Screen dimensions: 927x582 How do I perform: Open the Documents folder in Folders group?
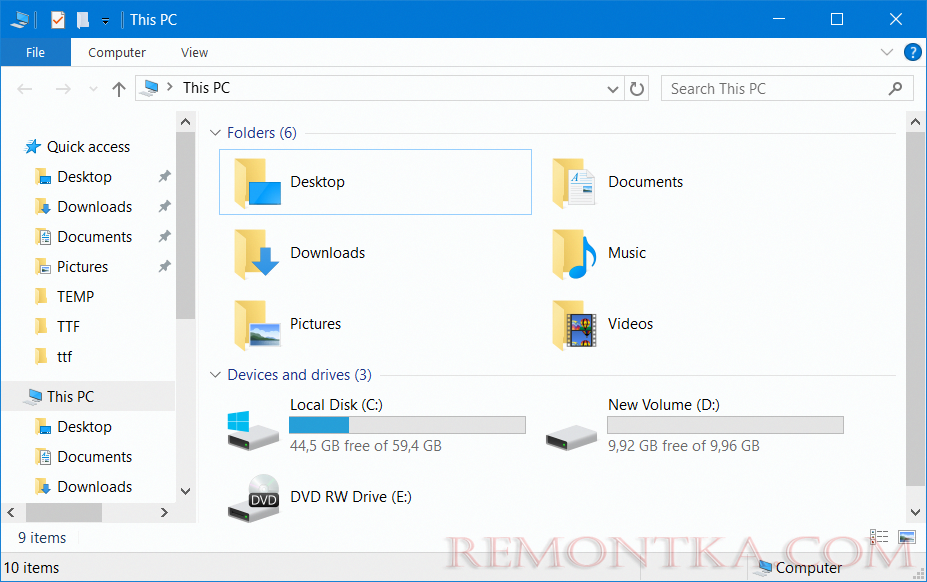pyautogui.click(x=618, y=182)
